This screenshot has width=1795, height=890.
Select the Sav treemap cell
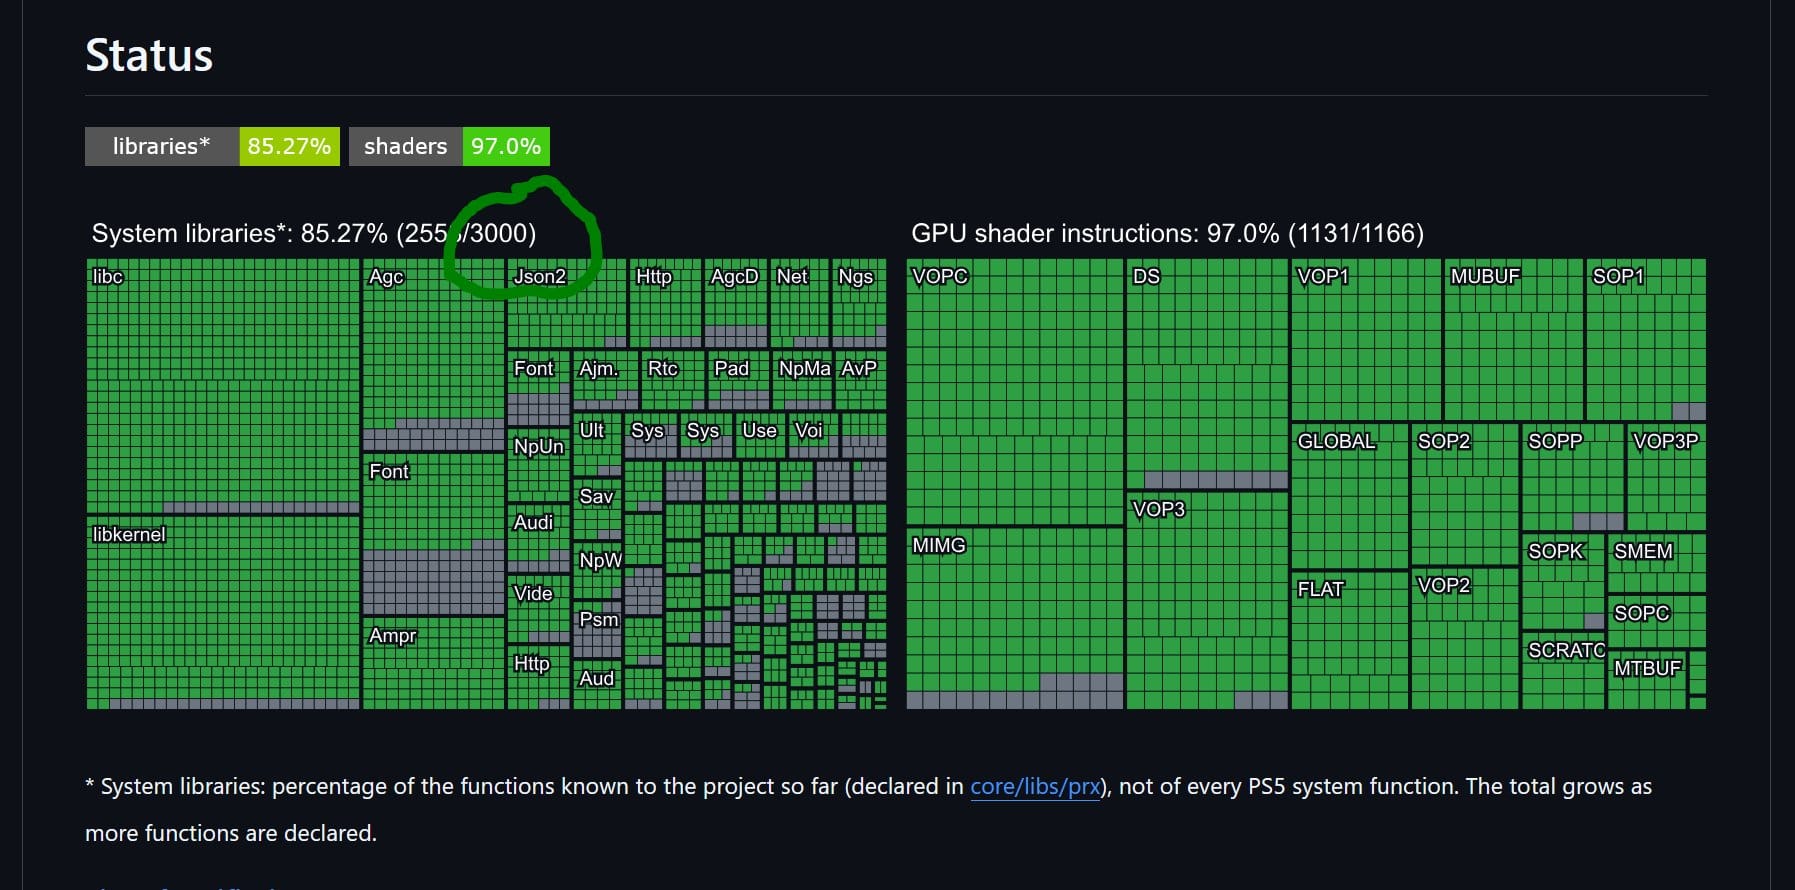[598, 508]
